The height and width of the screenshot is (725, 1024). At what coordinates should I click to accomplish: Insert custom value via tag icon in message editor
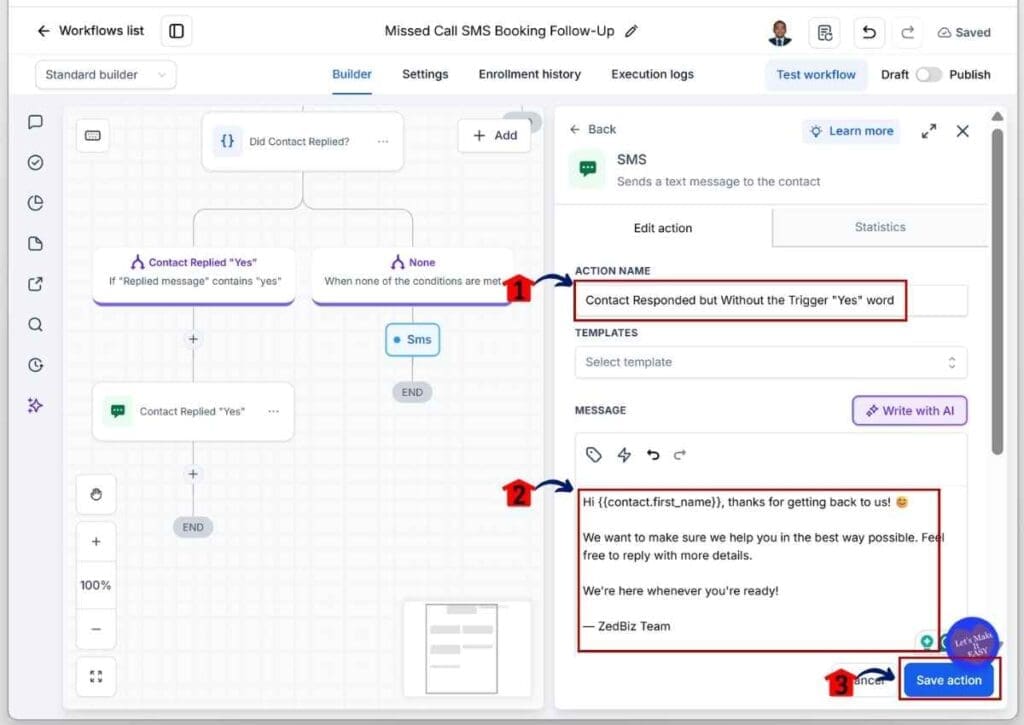[593, 455]
